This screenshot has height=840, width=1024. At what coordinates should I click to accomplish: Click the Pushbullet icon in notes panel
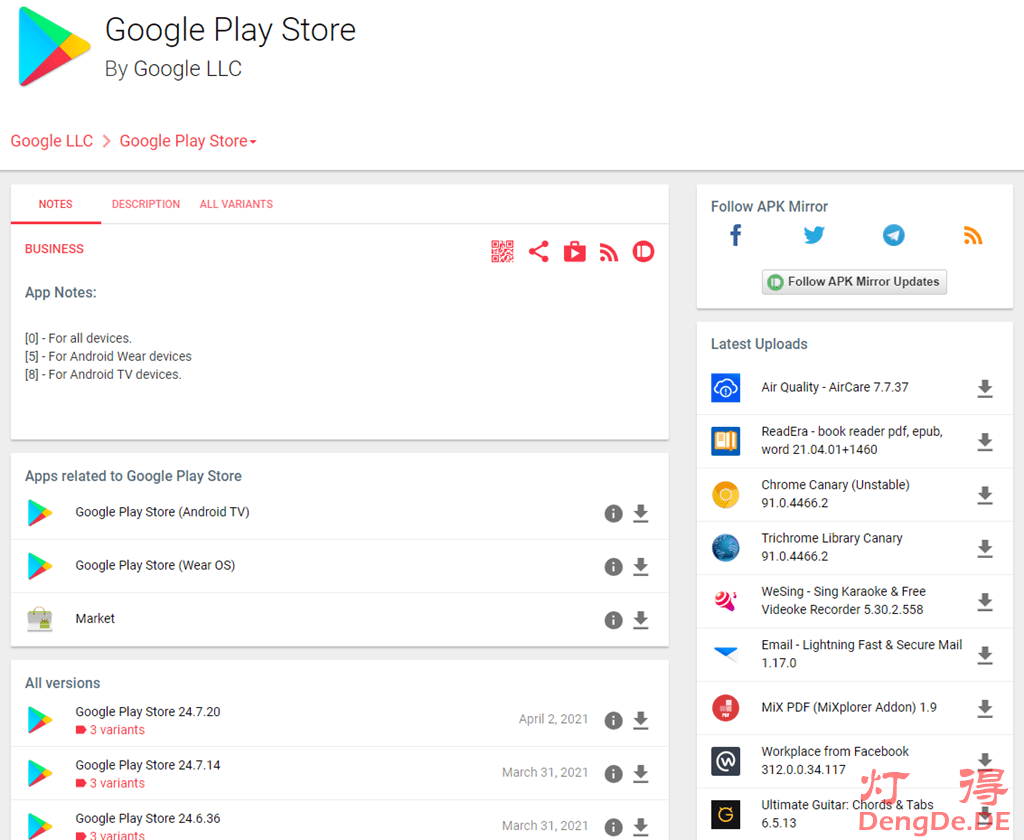tap(643, 251)
